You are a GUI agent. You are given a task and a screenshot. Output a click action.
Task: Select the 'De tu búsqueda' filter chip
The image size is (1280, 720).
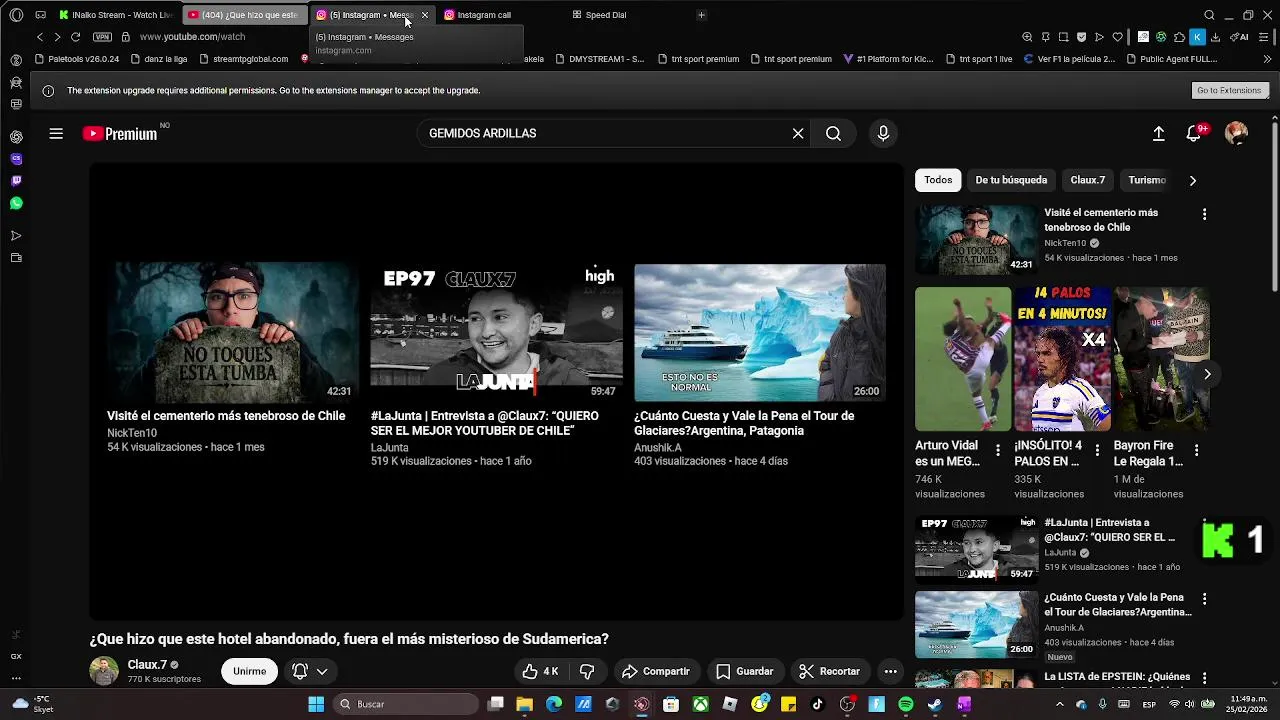click(x=1011, y=180)
